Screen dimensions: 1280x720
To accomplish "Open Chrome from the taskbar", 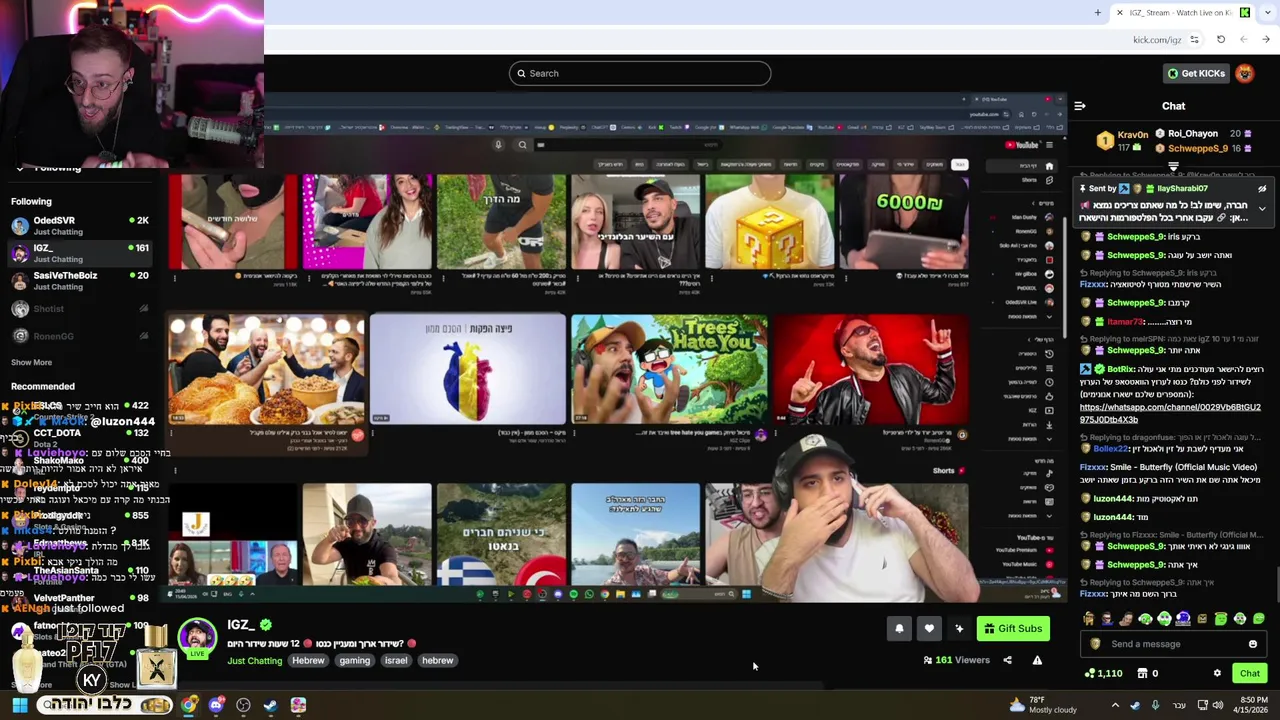I will coord(189,705).
